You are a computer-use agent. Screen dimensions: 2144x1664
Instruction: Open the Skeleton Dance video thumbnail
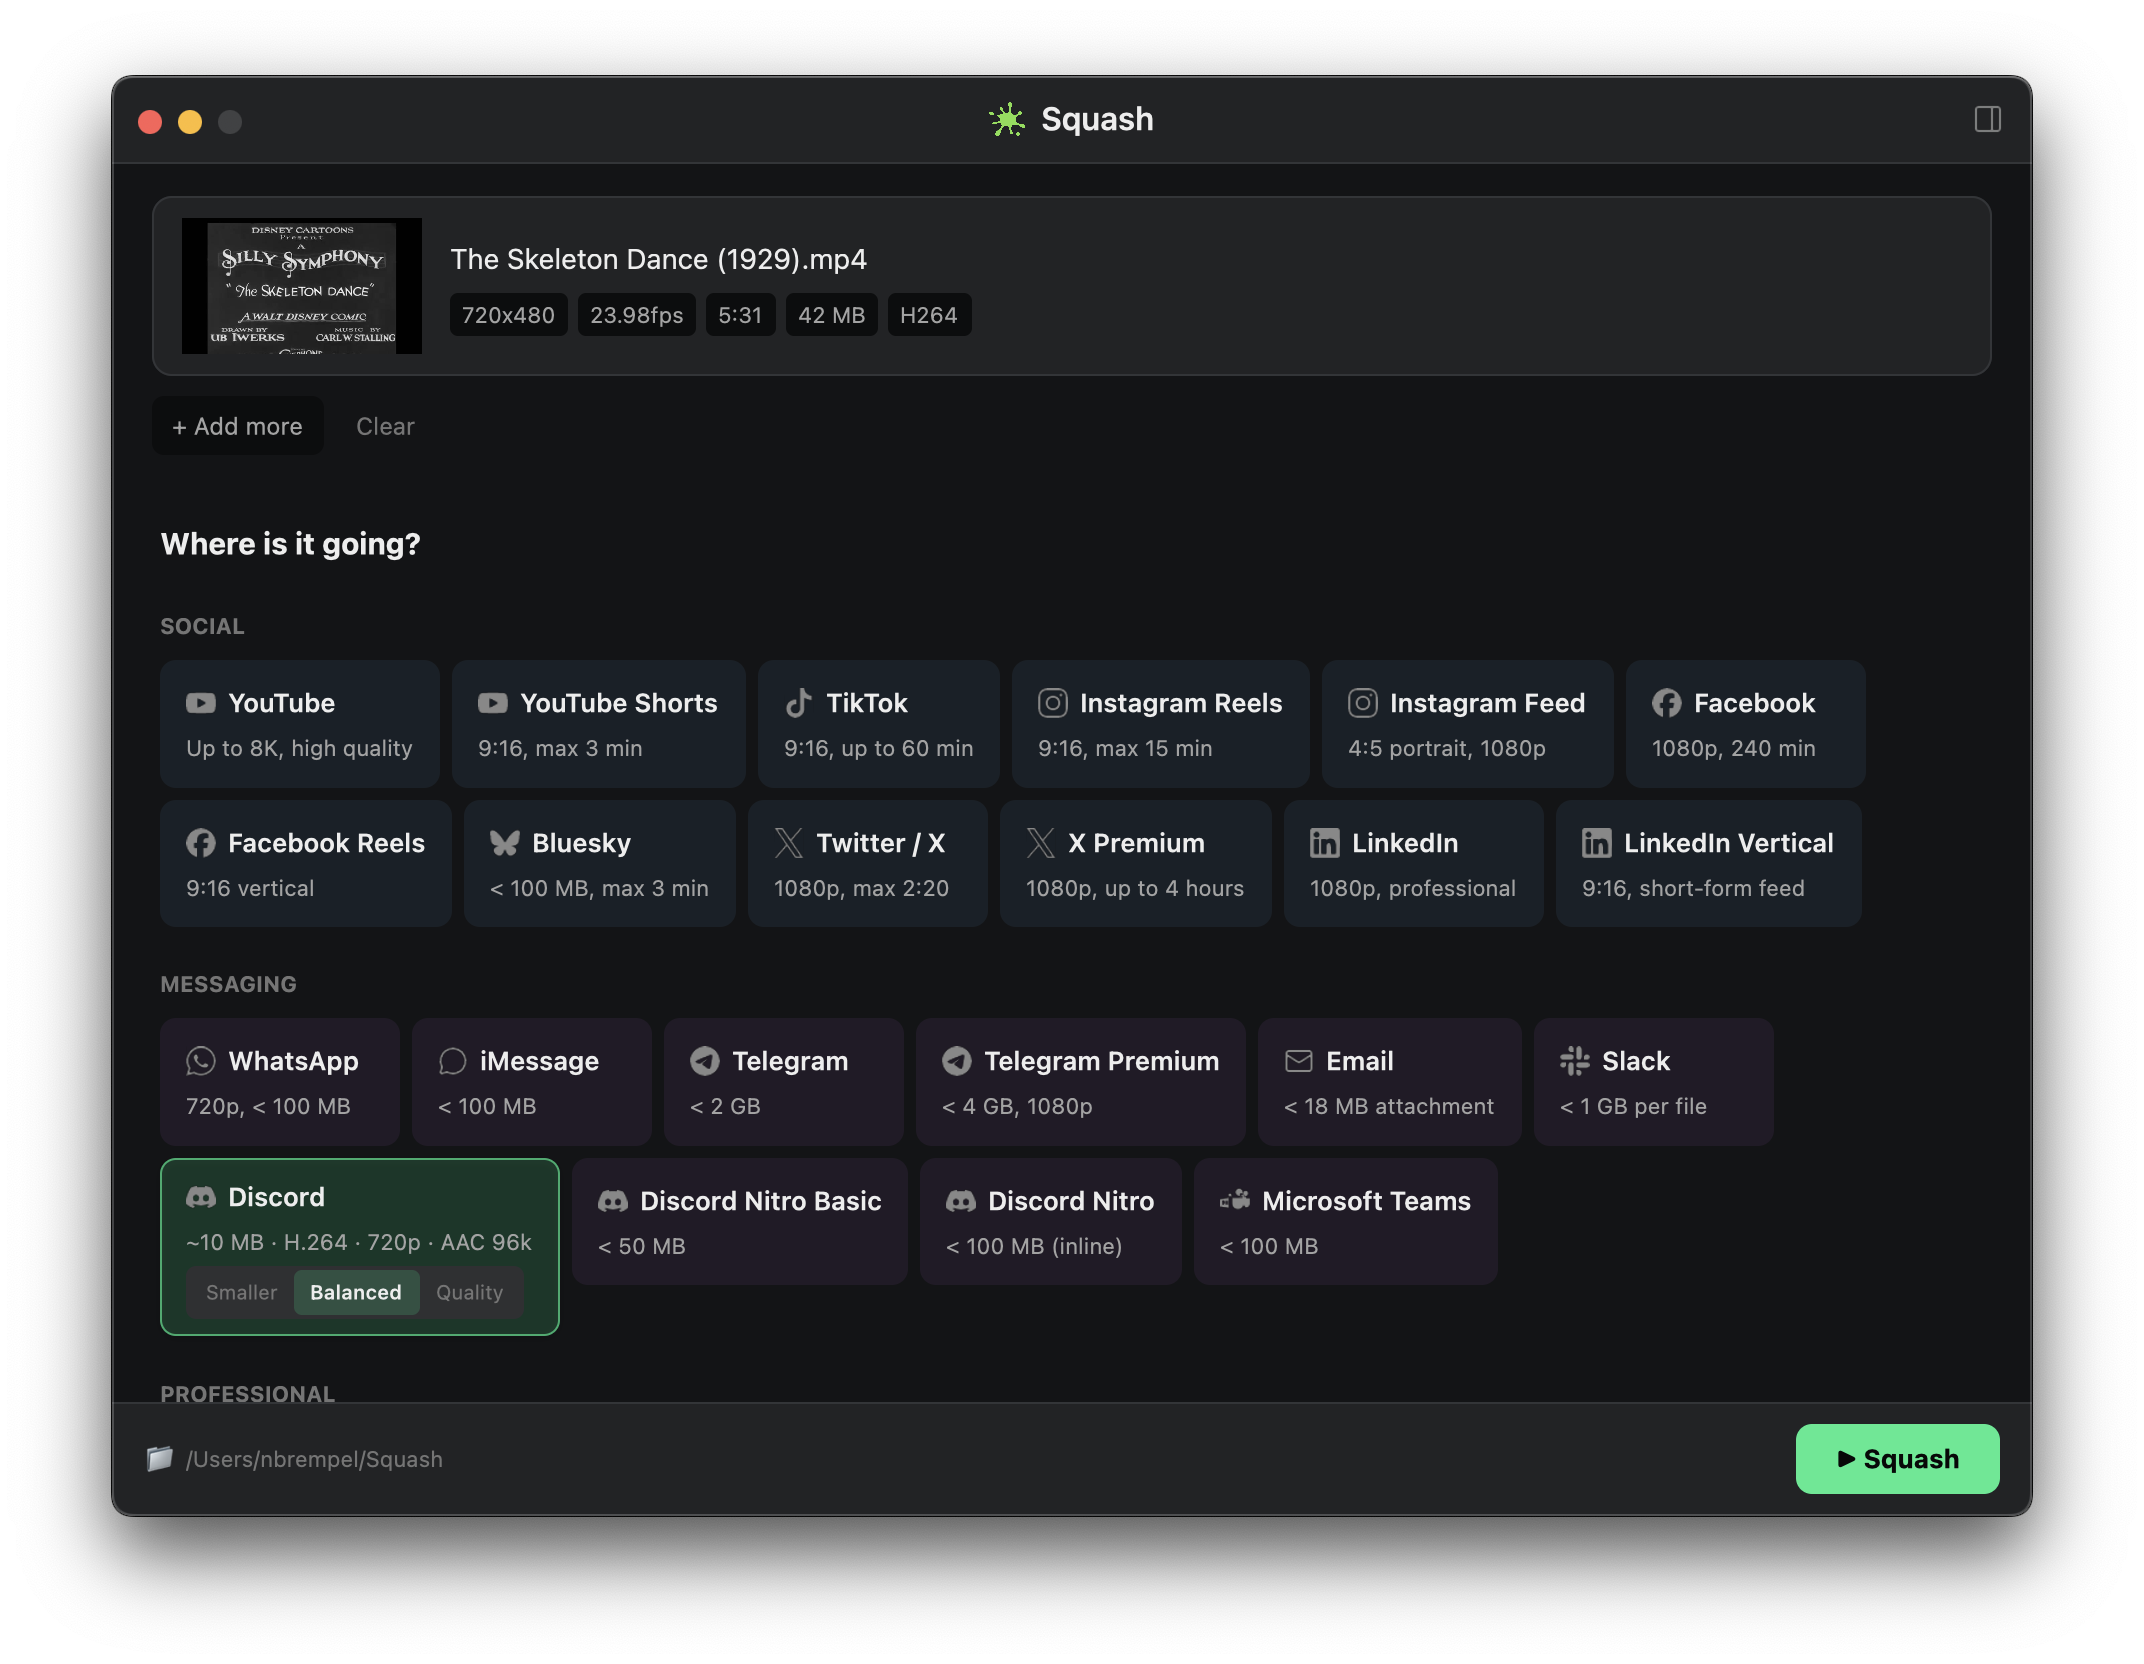pyautogui.click(x=301, y=286)
